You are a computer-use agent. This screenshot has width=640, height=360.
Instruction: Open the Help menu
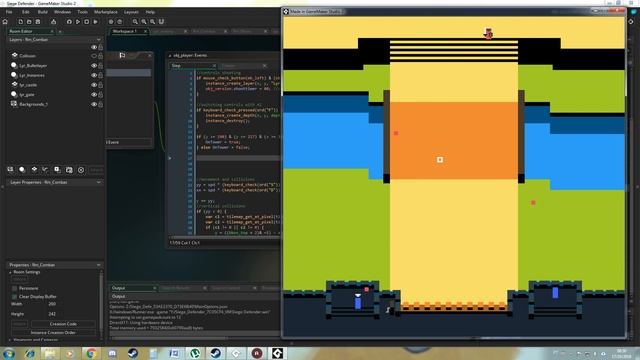point(150,12)
